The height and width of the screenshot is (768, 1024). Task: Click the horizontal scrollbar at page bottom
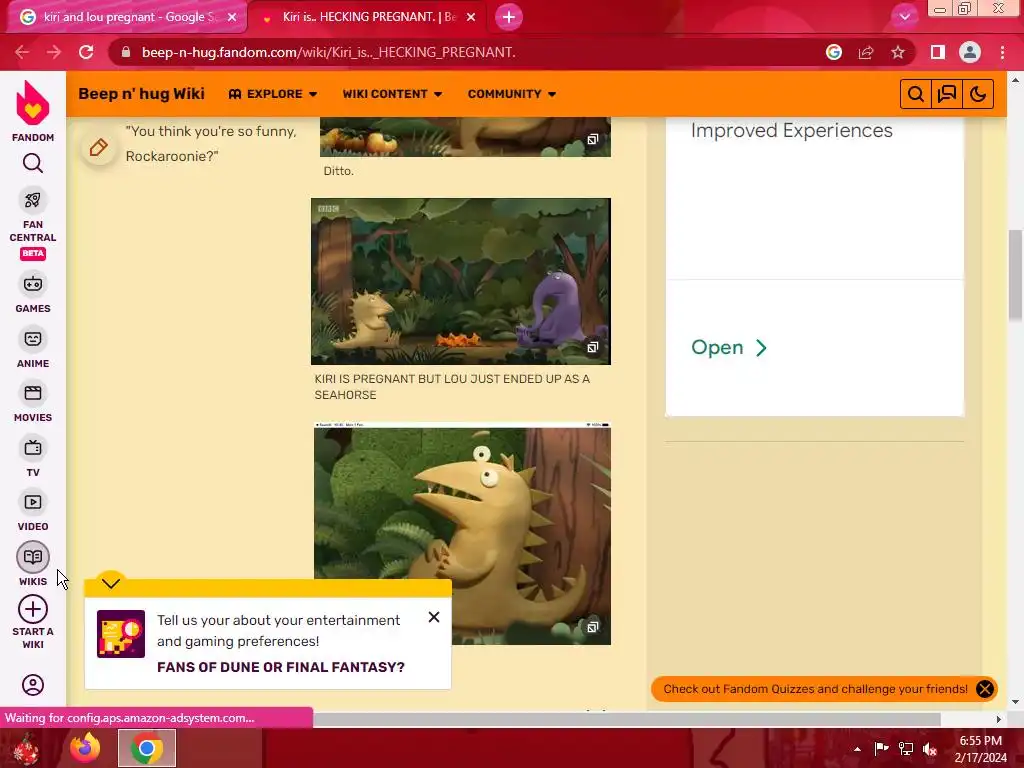[x=627, y=719]
